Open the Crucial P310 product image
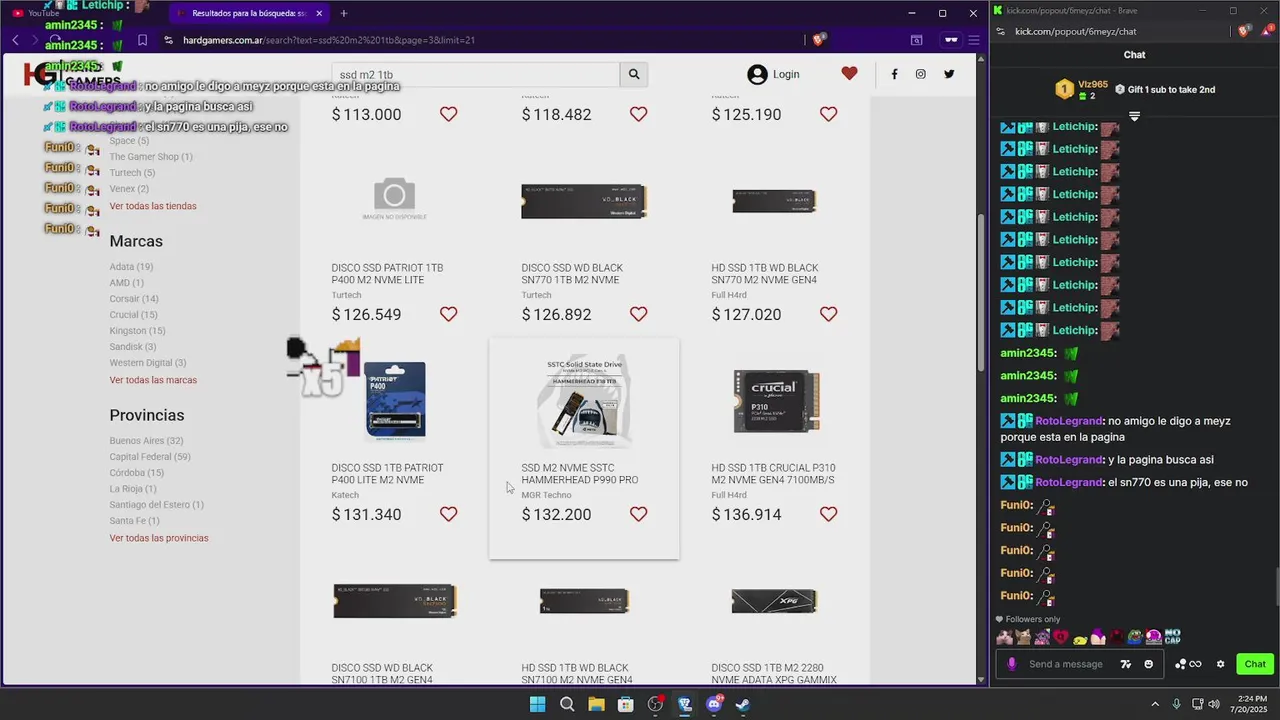 pyautogui.click(x=774, y=400)
